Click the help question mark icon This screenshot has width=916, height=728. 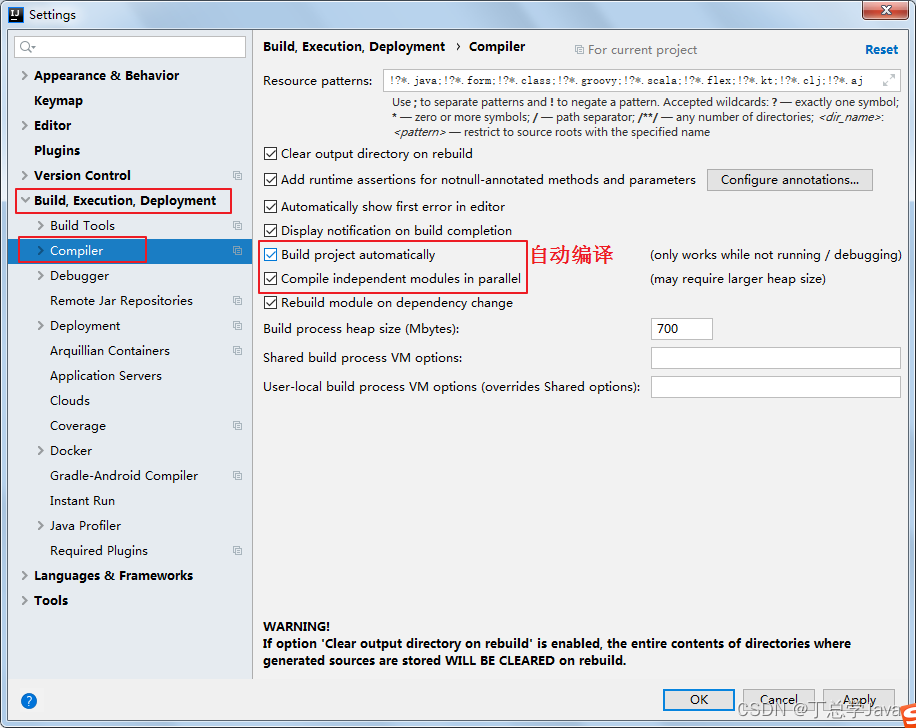(29, 701)
